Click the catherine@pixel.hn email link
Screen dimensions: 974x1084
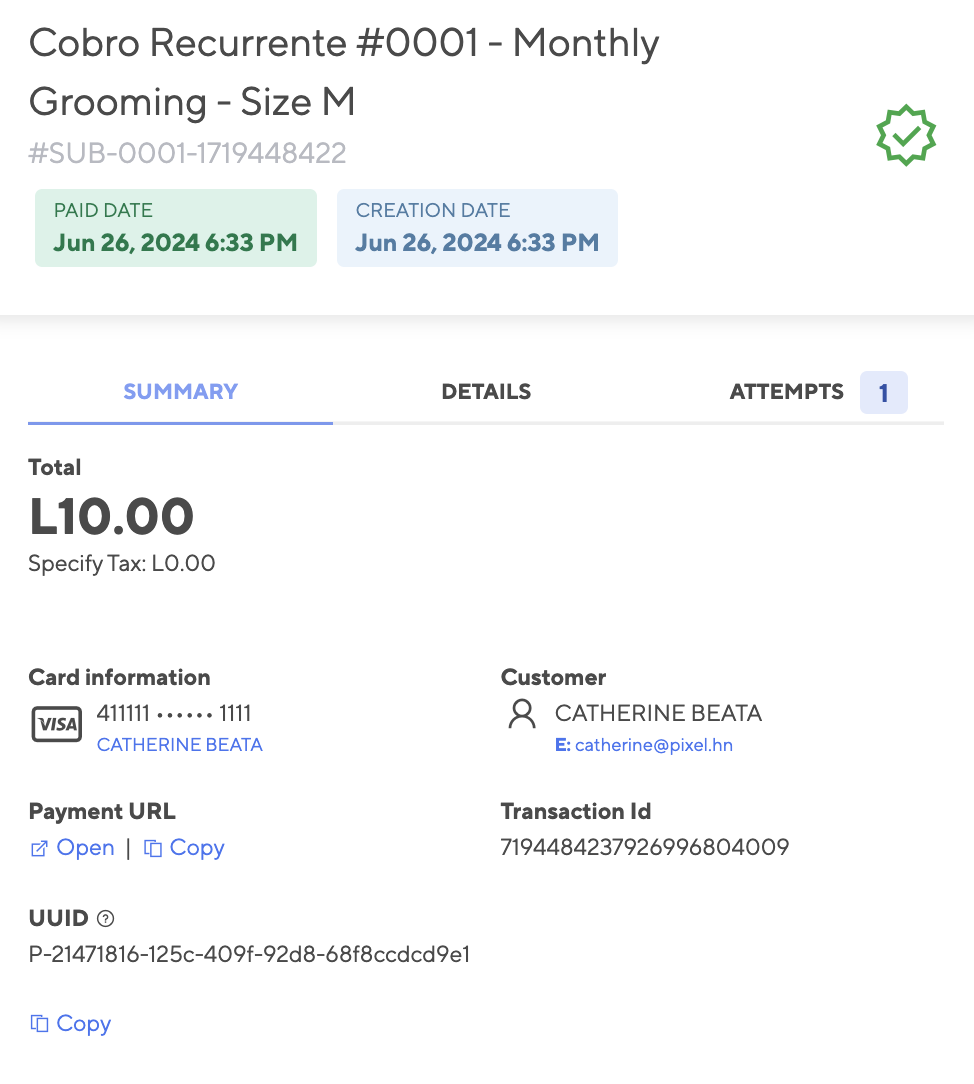653,745
